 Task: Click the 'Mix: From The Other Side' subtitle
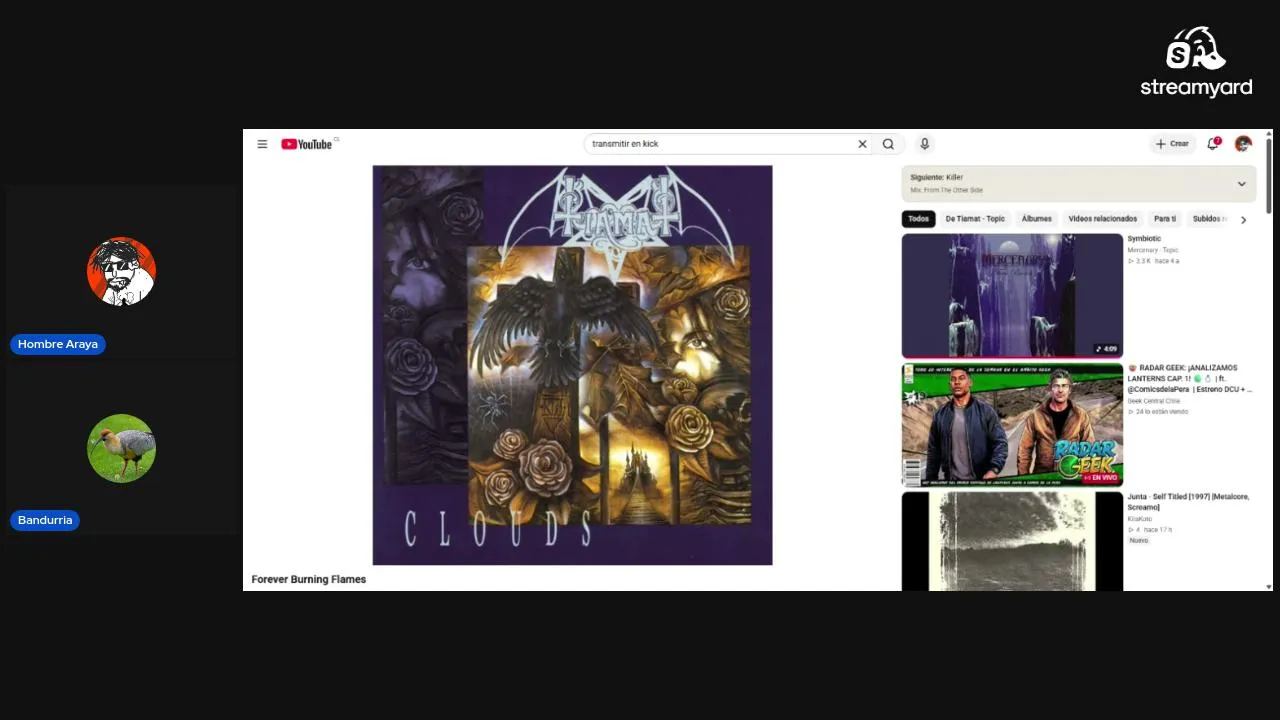click(946, 190)
